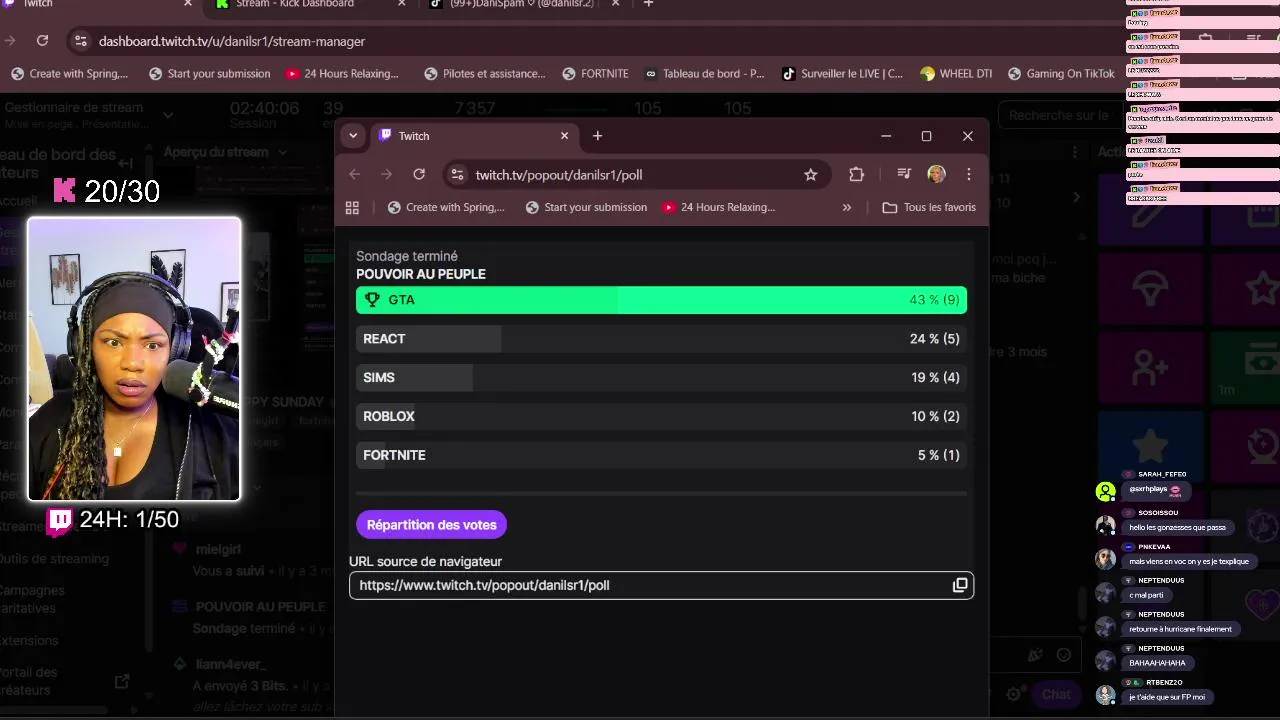Open the popout Chrome three-dot menu
Viewport: 1280px width, 720px height.
tap(968, 174)
